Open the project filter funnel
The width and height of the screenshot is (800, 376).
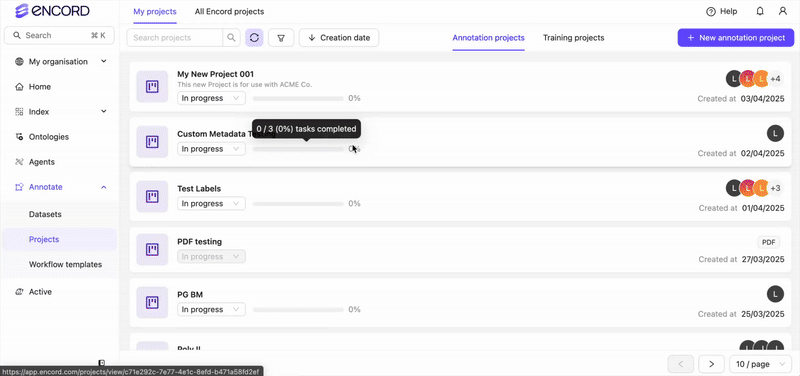(x=281, y=38)
